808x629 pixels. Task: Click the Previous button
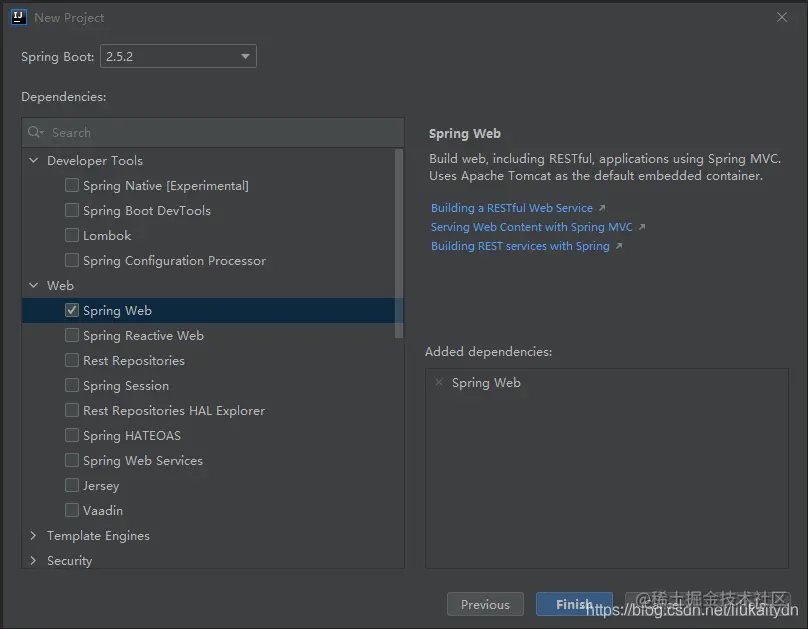485,604
